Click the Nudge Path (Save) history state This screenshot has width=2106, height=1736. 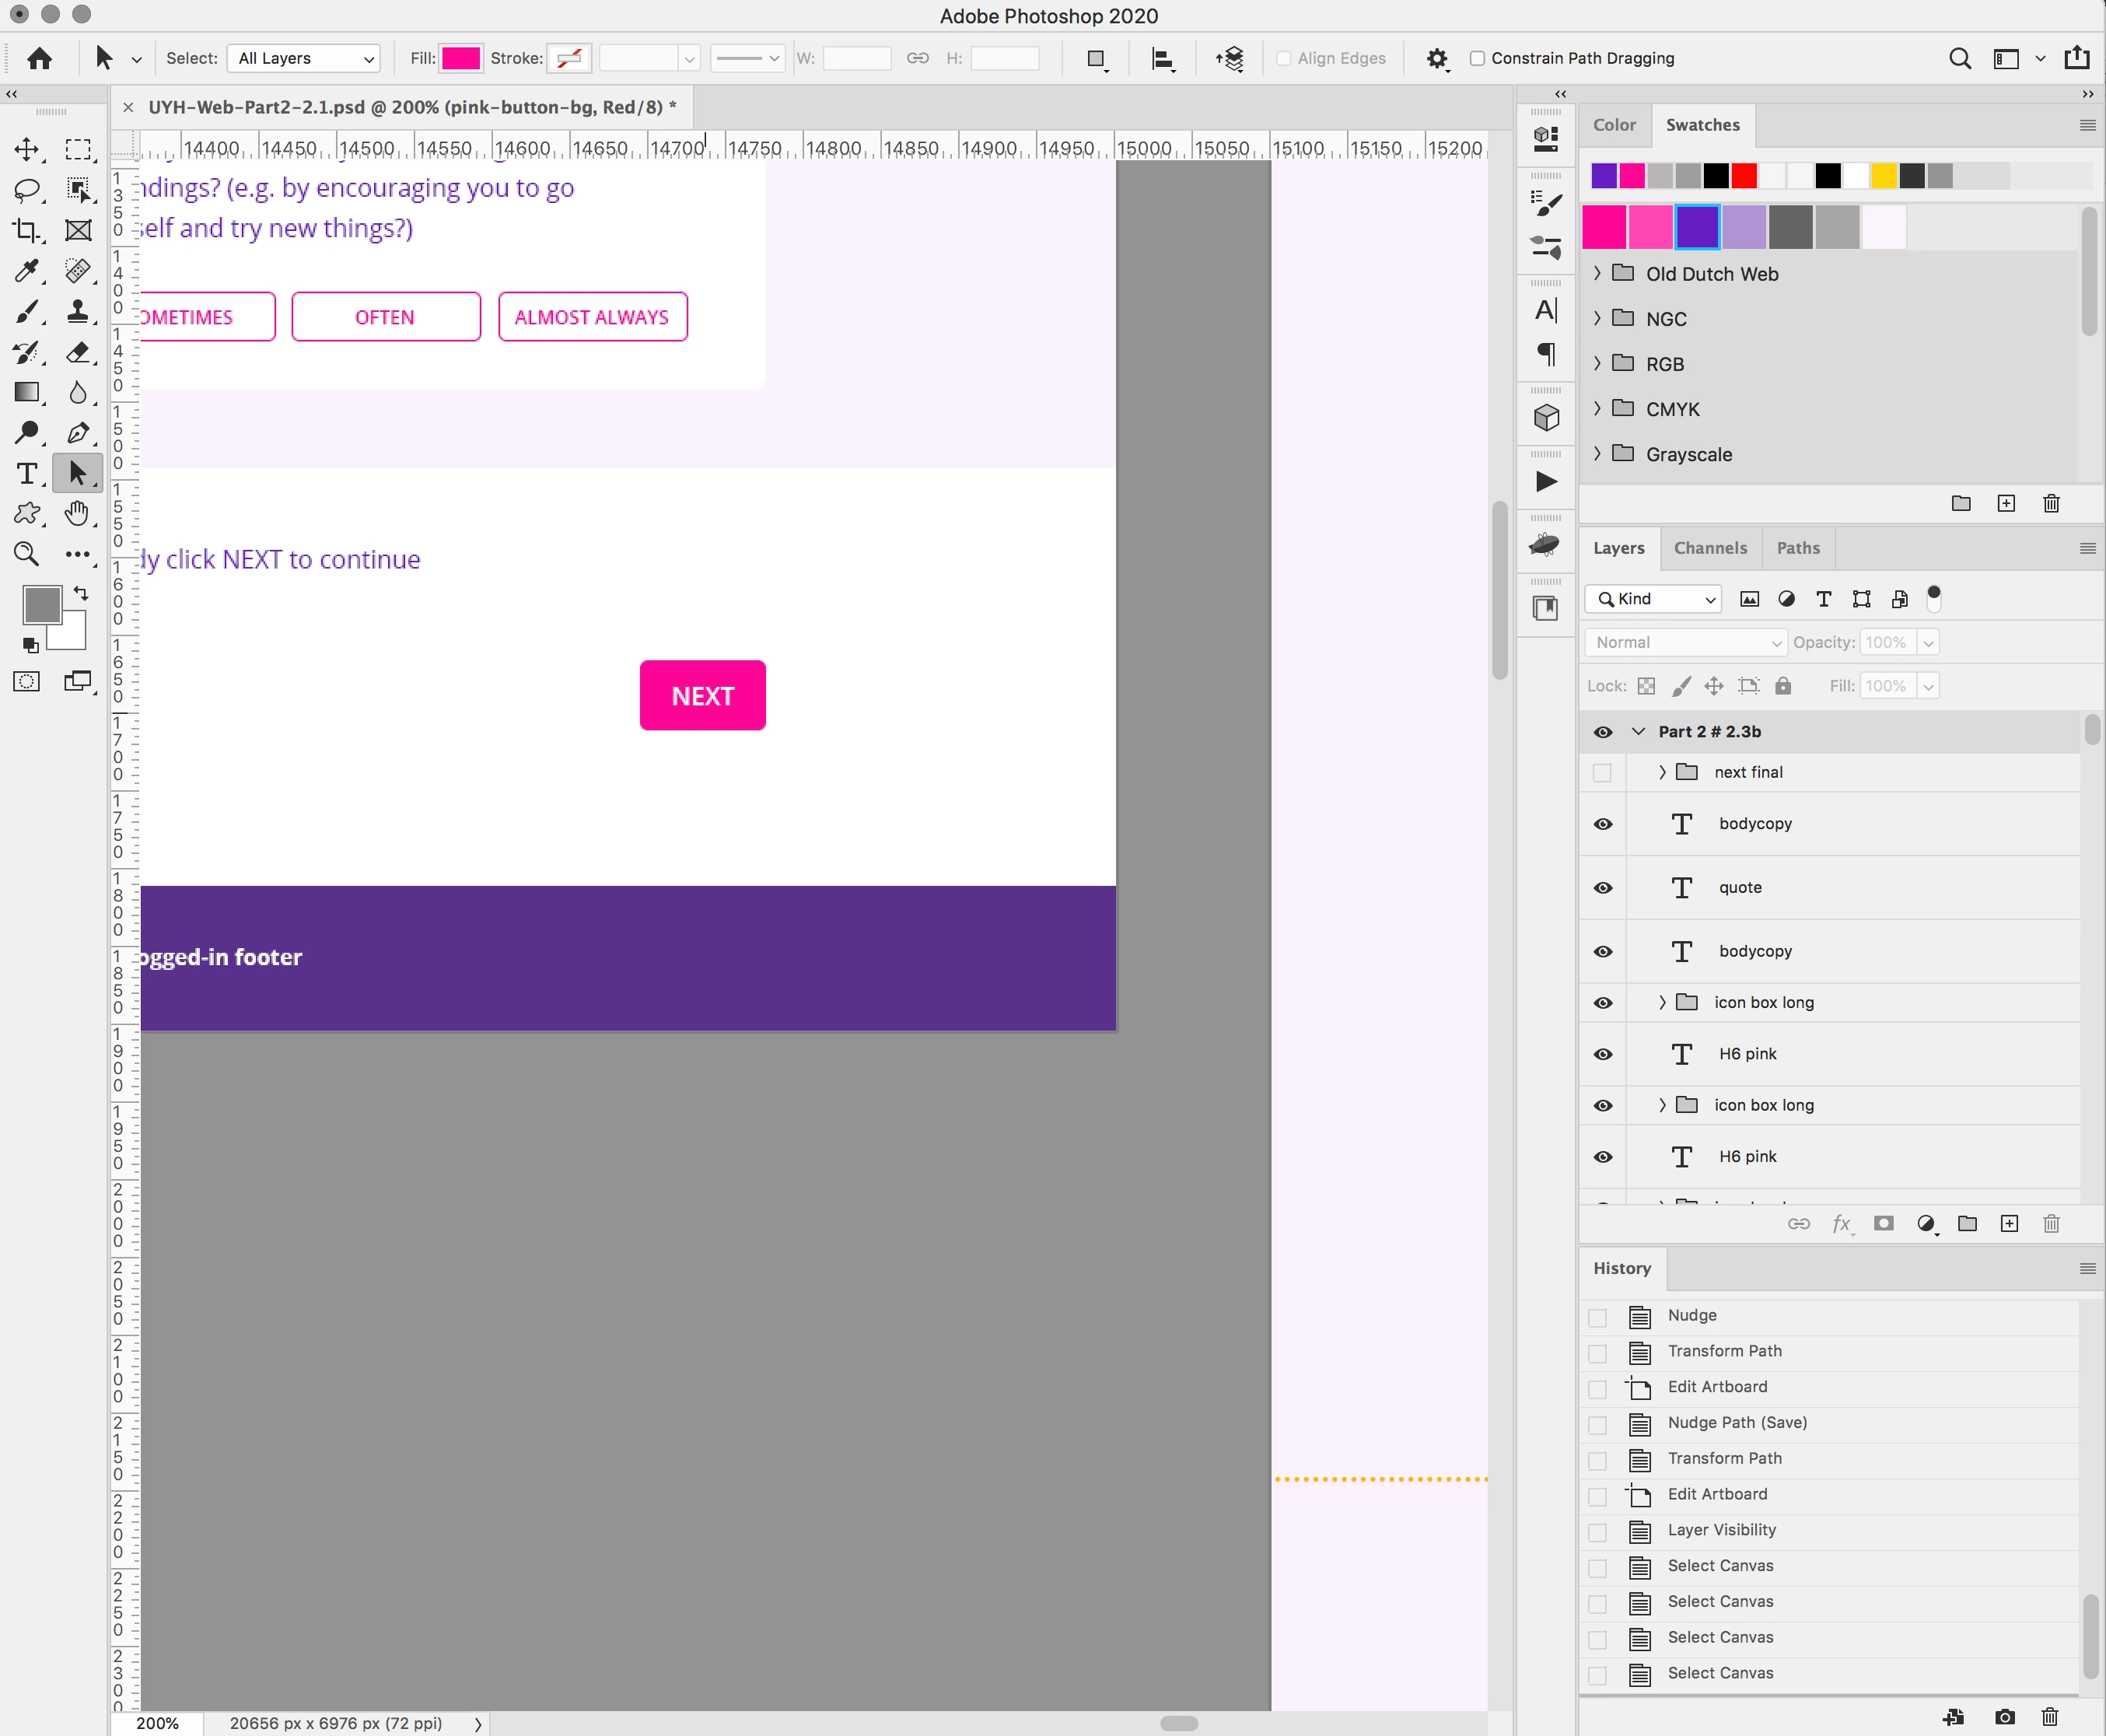pos(1737,1422)
